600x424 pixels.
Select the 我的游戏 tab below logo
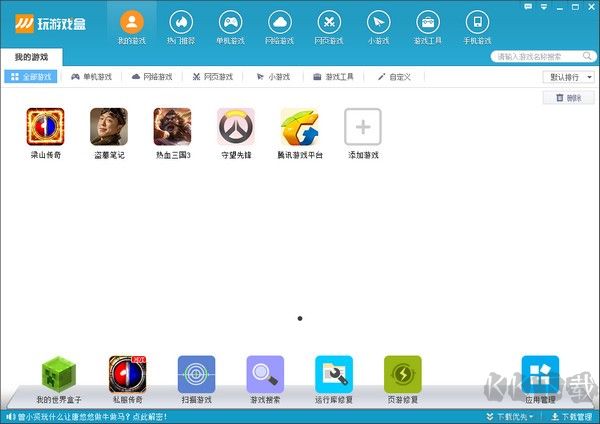pos(31,57)
